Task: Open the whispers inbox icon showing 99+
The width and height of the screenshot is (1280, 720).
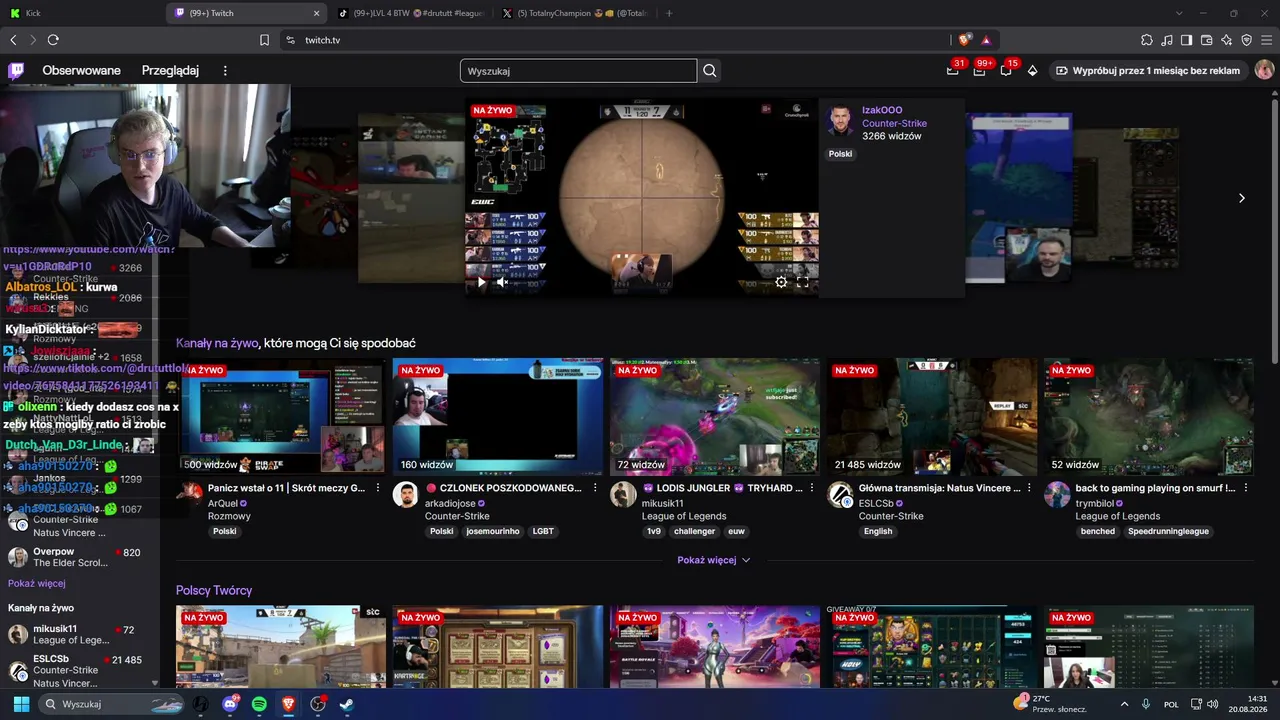Action: (x=979, y=70)
